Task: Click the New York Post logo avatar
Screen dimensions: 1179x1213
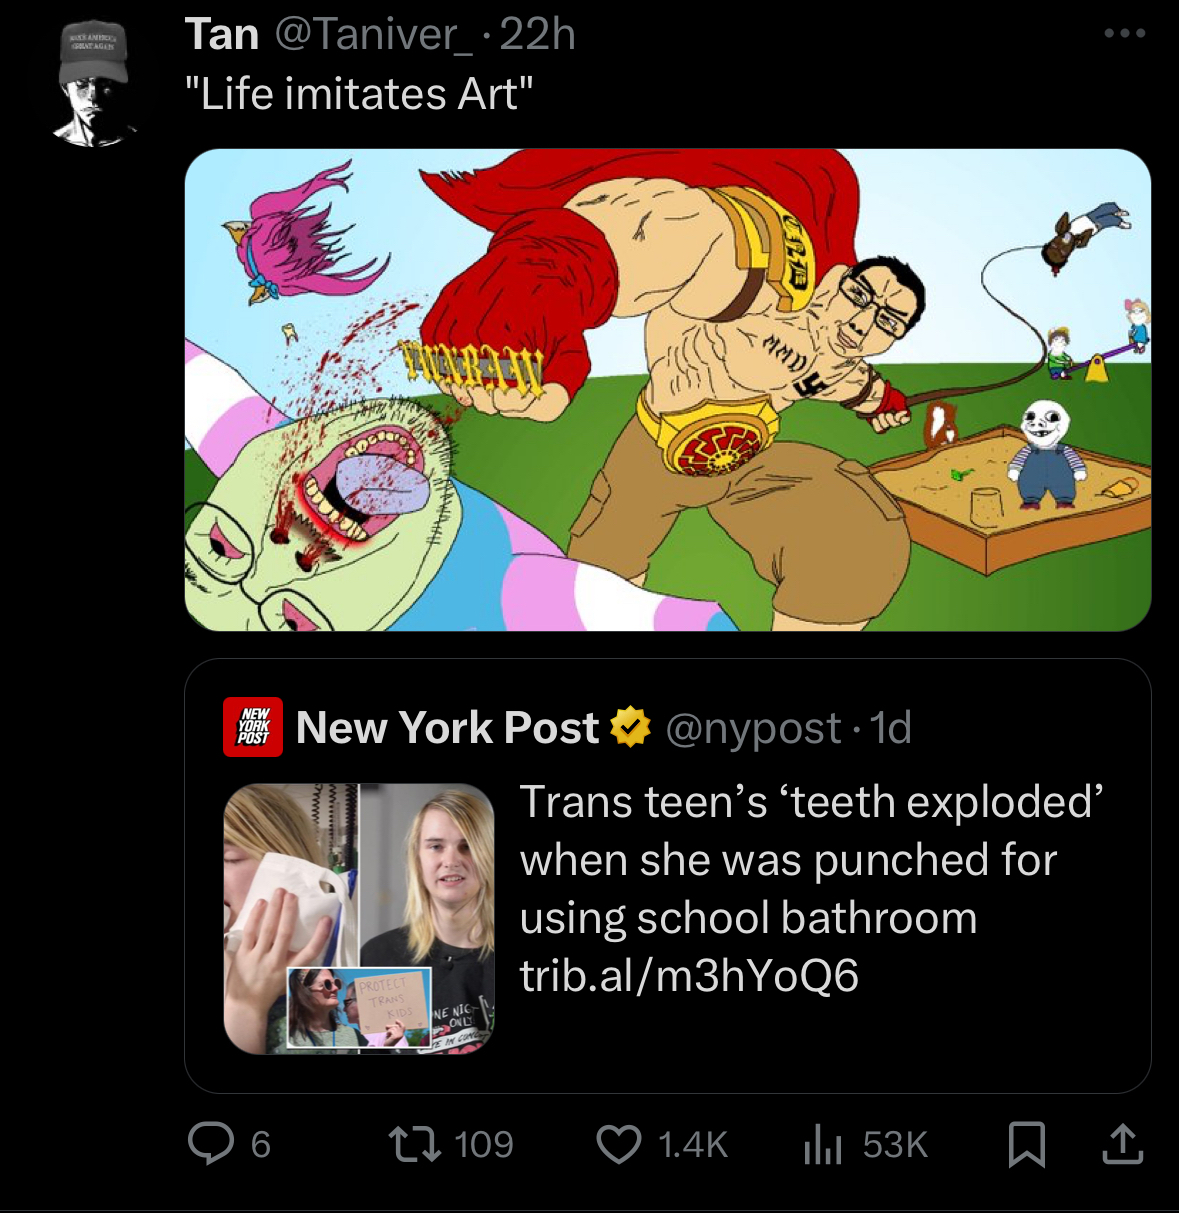Action: [252, 727]
